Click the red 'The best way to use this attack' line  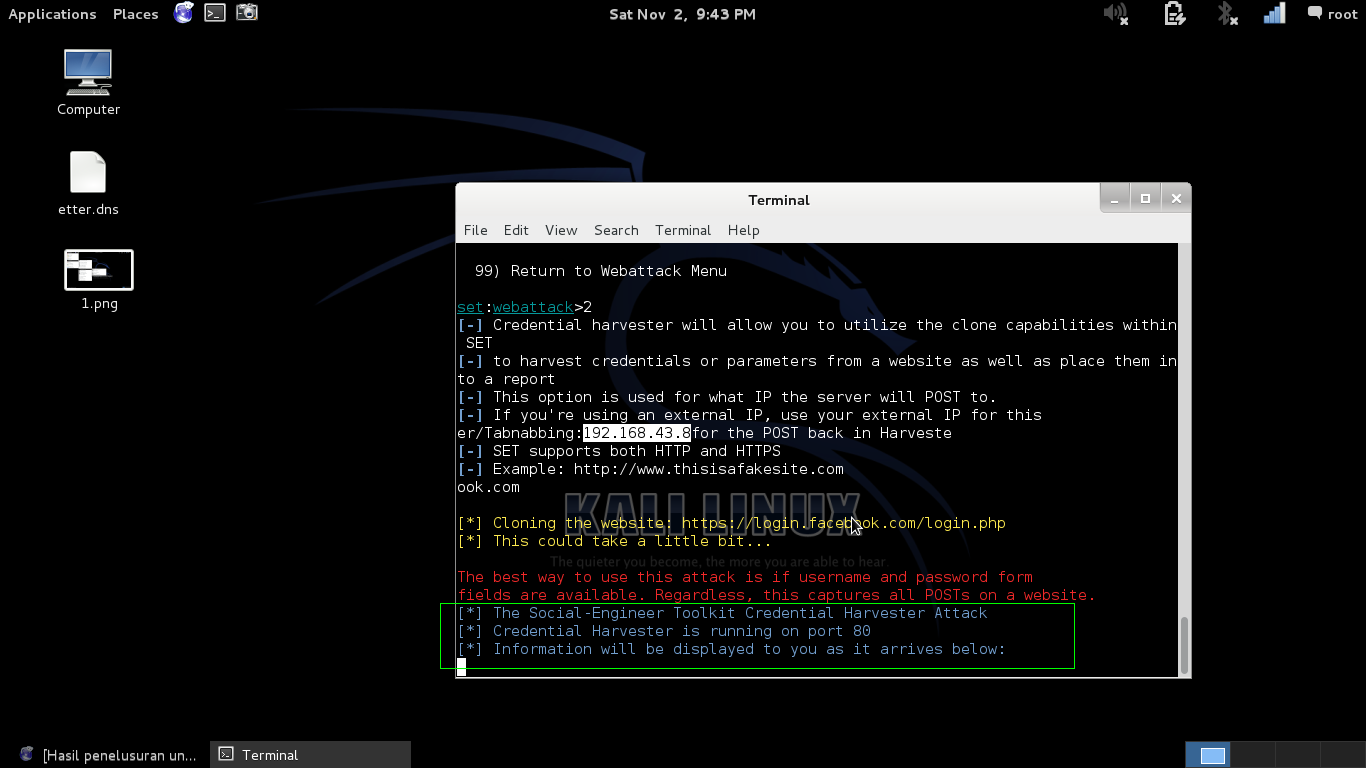[x=745, y=577]
